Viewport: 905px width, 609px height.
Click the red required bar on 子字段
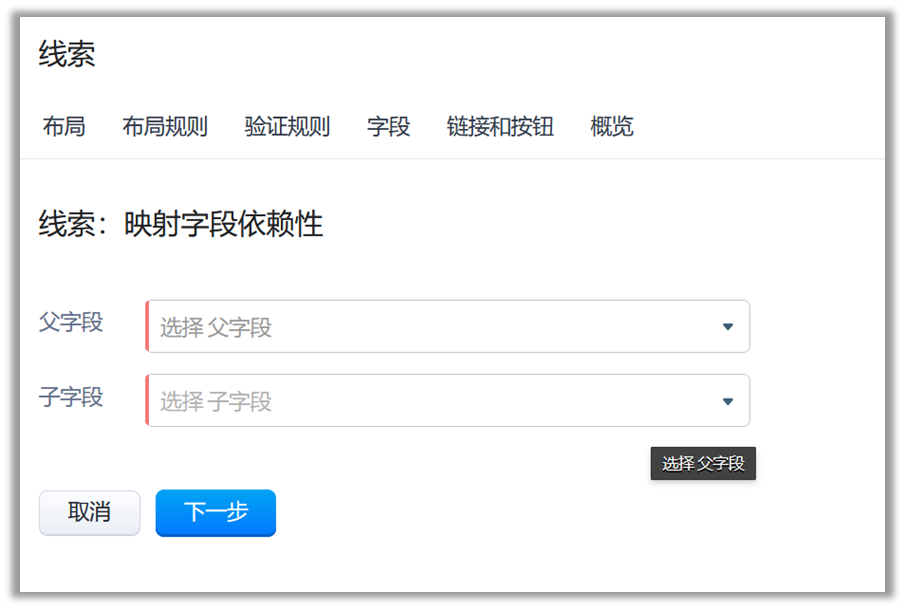[147, 401]
